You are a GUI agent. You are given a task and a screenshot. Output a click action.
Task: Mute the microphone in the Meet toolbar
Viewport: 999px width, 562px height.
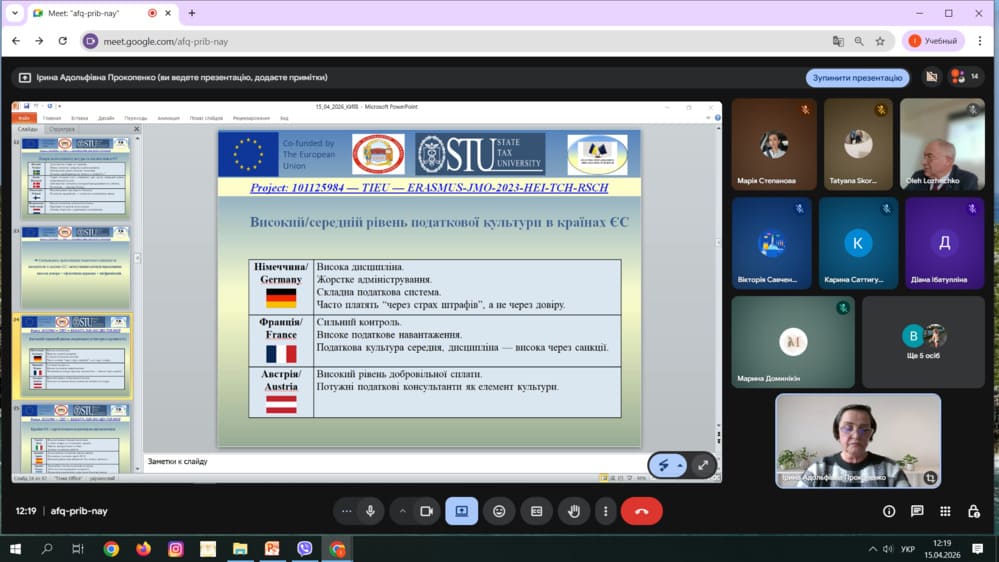(371, 511)
